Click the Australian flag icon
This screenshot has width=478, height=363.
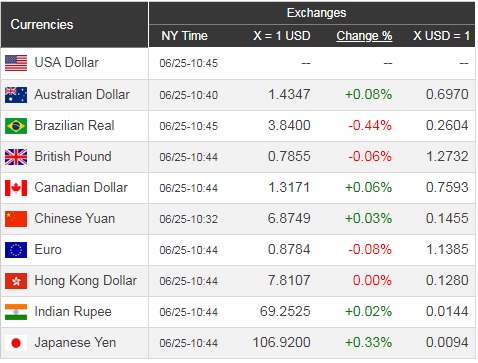16,95
